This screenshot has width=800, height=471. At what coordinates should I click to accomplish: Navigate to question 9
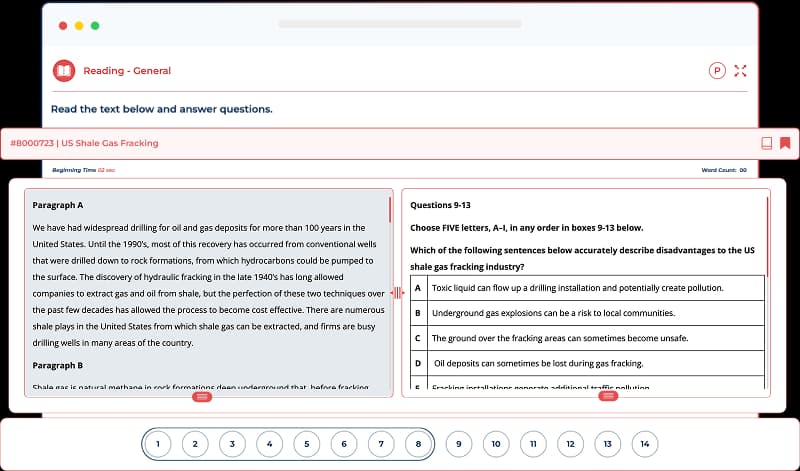pyautogui.click(x=459, y=443)
